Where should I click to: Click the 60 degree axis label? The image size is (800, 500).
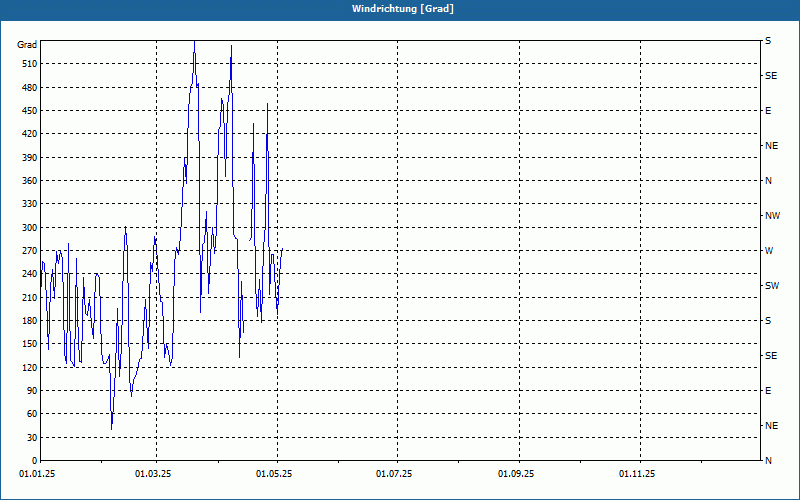32,413
